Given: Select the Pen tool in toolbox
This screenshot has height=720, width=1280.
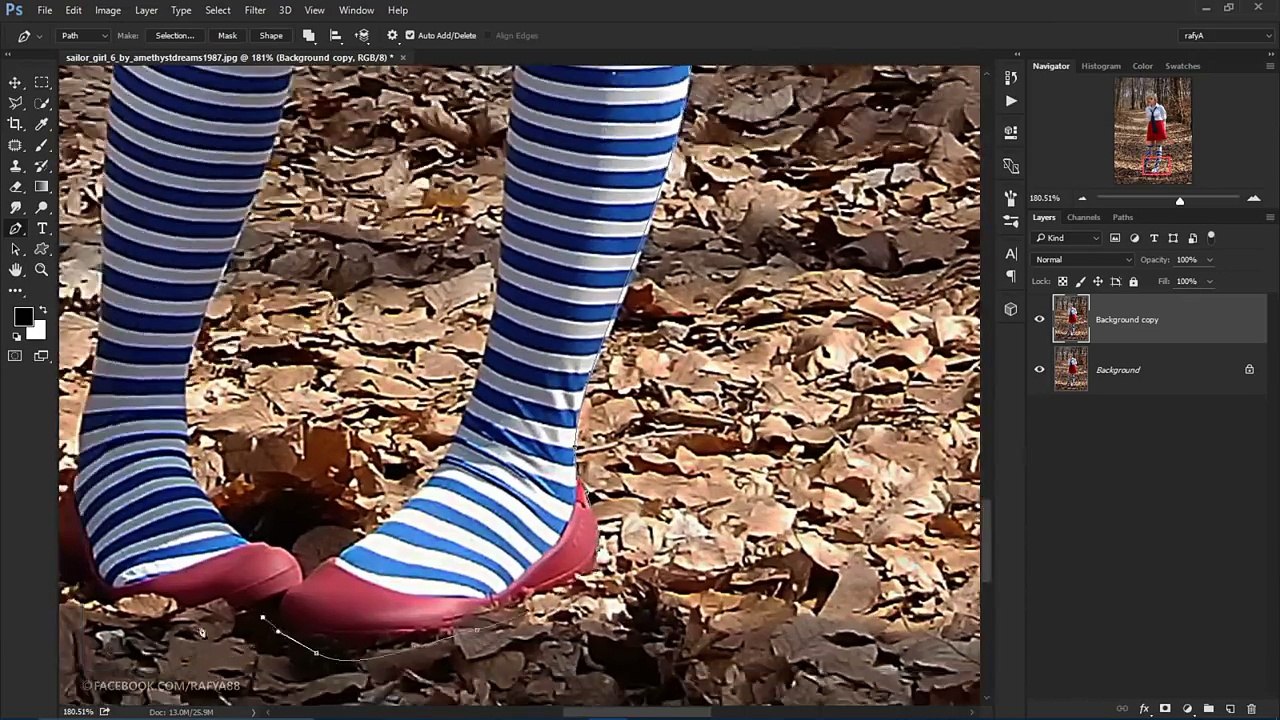Looking at the screenshot, I should click(x=16, y=229).
